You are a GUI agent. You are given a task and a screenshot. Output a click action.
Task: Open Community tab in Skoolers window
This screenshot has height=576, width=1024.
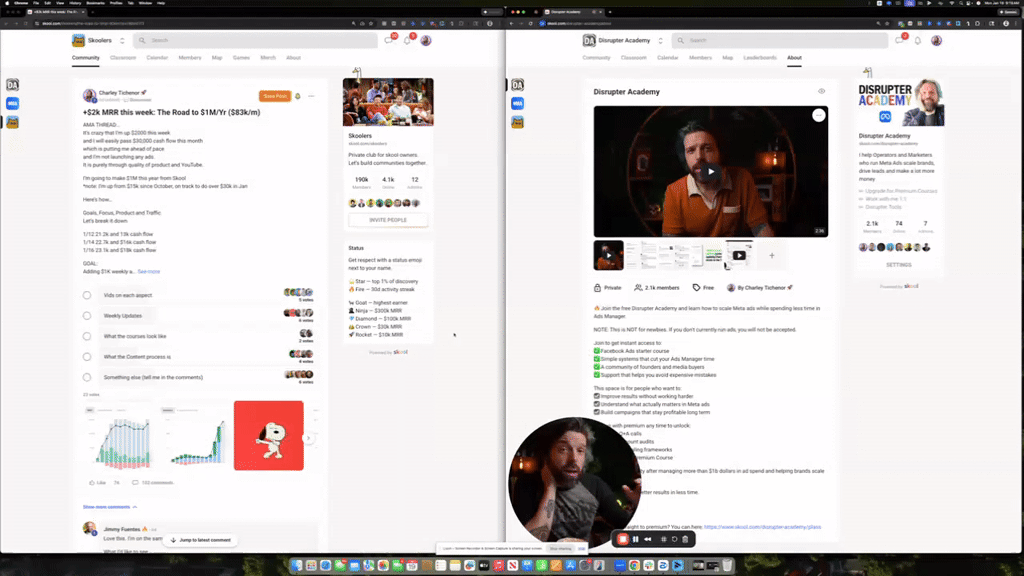(x=86, y=57)
